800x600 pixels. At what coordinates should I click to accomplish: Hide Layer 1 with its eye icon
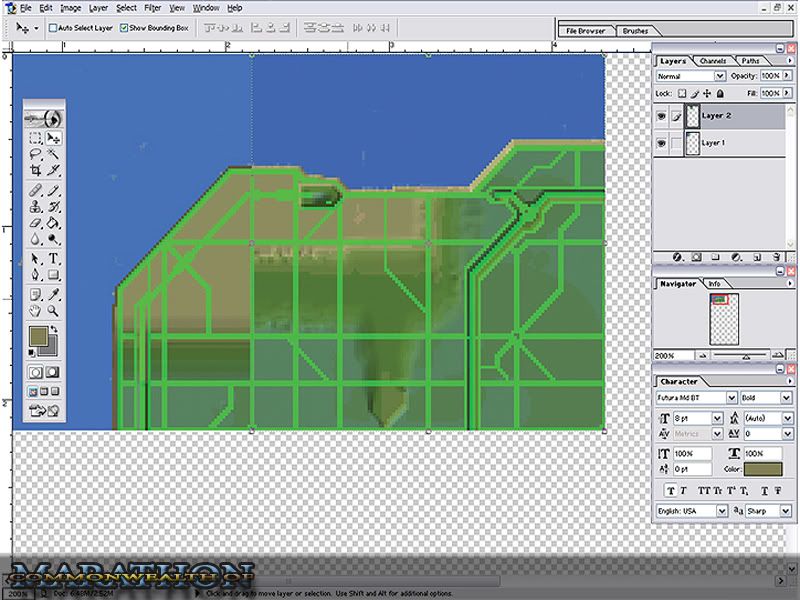tap(661, 143)
